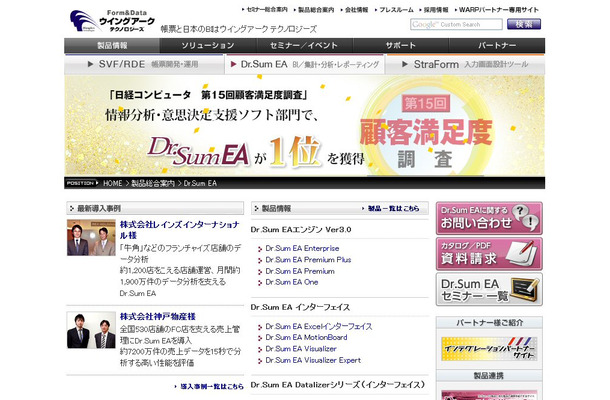
Task: Click the カタログ/PDF 資料請求 button
Action: (x=489, y=254)
